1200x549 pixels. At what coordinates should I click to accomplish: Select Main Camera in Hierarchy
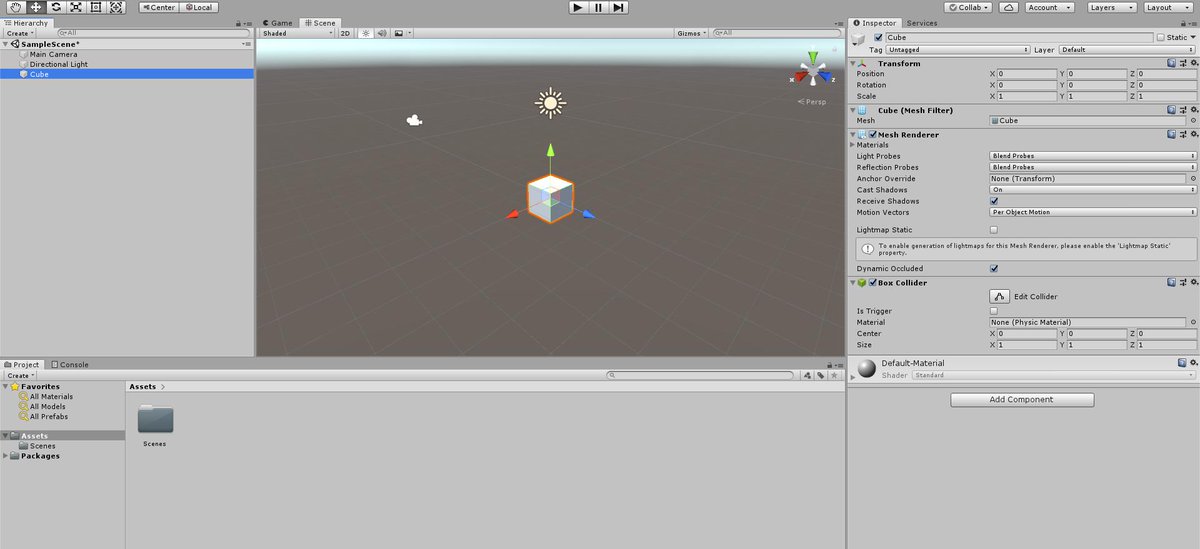pos(127,54)
